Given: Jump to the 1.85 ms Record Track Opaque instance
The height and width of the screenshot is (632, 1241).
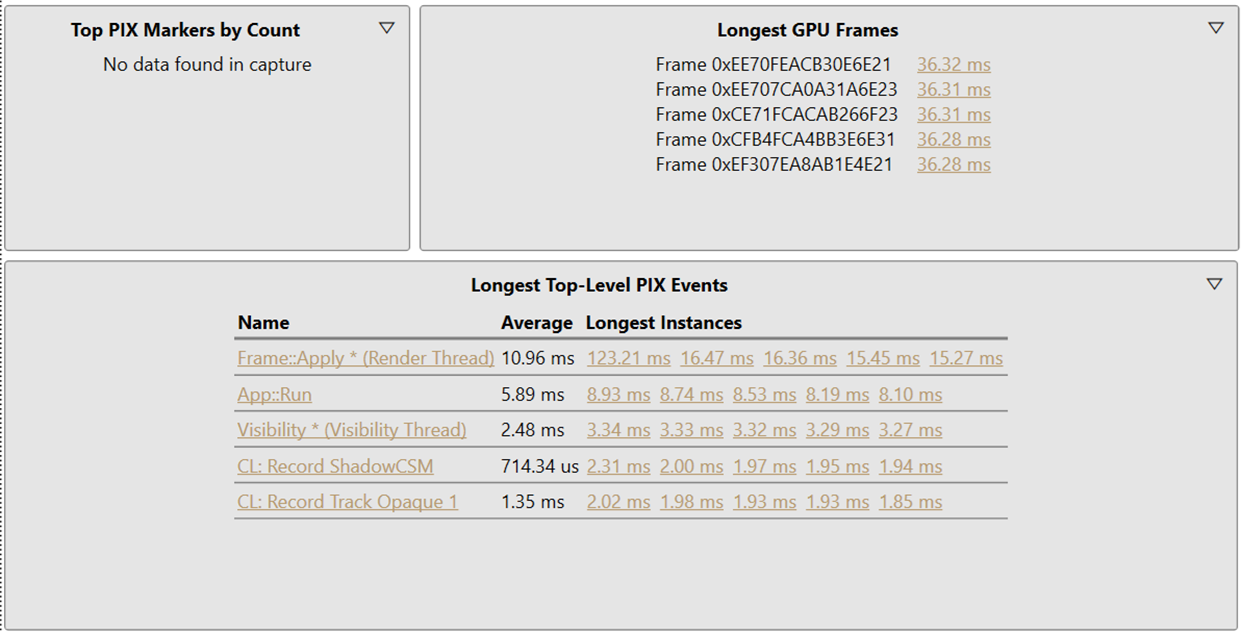Looking at the screenshot, I should click(x=911, y=502).
